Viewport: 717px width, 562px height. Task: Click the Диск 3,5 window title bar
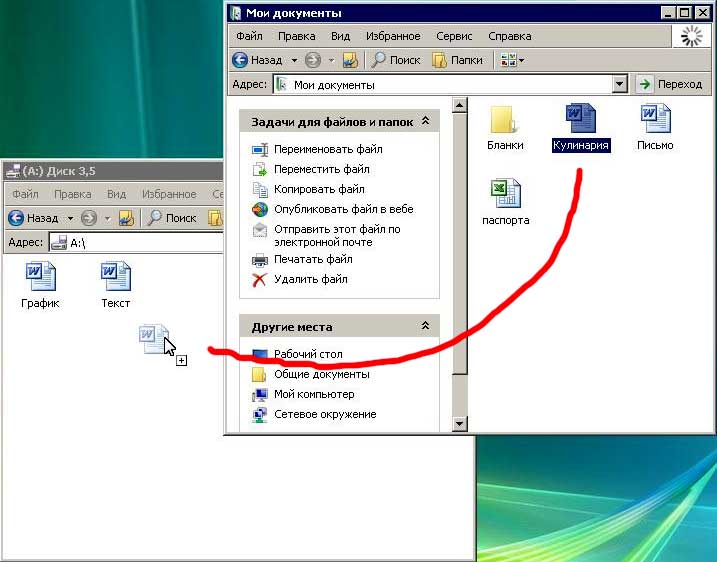click(113, 171)
